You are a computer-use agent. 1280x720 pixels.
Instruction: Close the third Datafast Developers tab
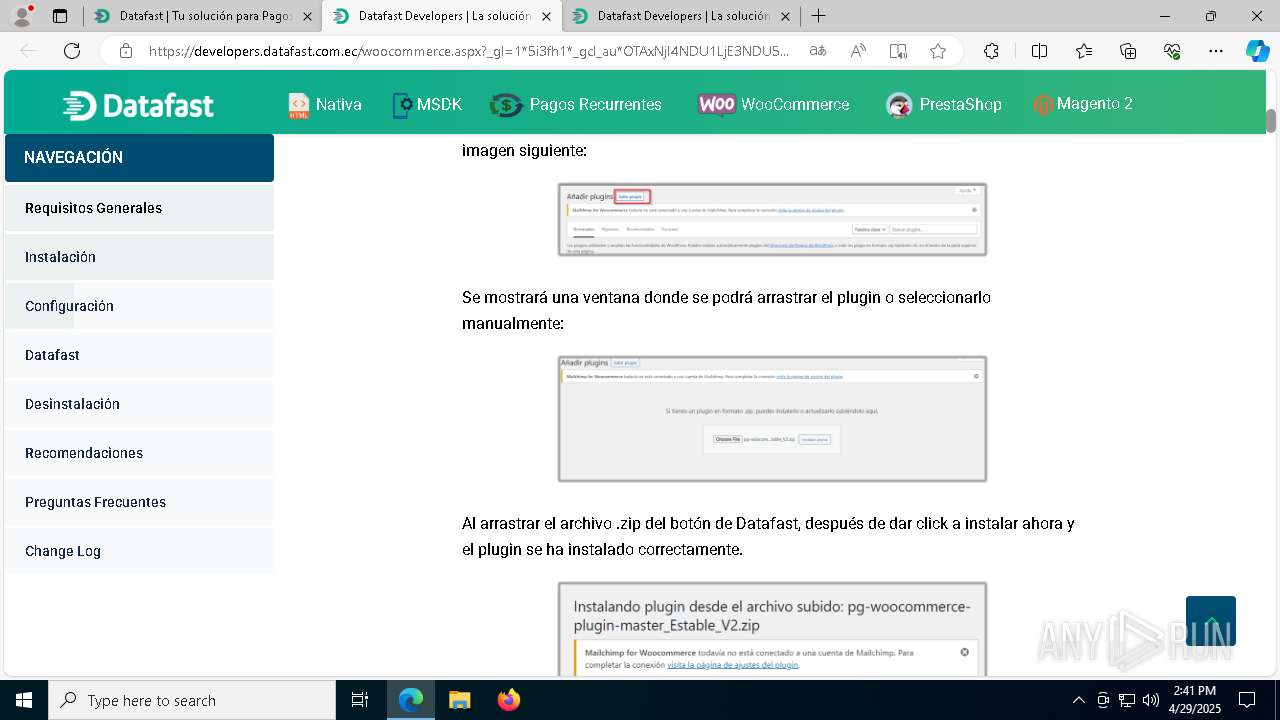(x=786, y=16)
